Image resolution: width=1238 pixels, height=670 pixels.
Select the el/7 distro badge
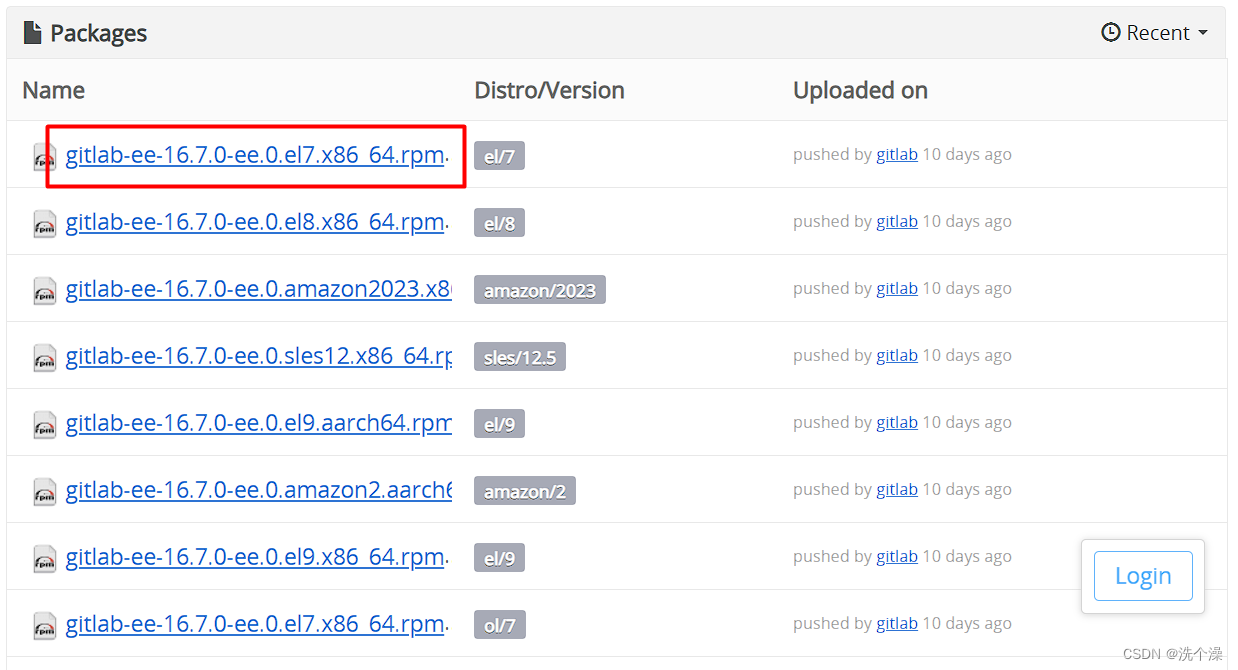tap(498, 156)
